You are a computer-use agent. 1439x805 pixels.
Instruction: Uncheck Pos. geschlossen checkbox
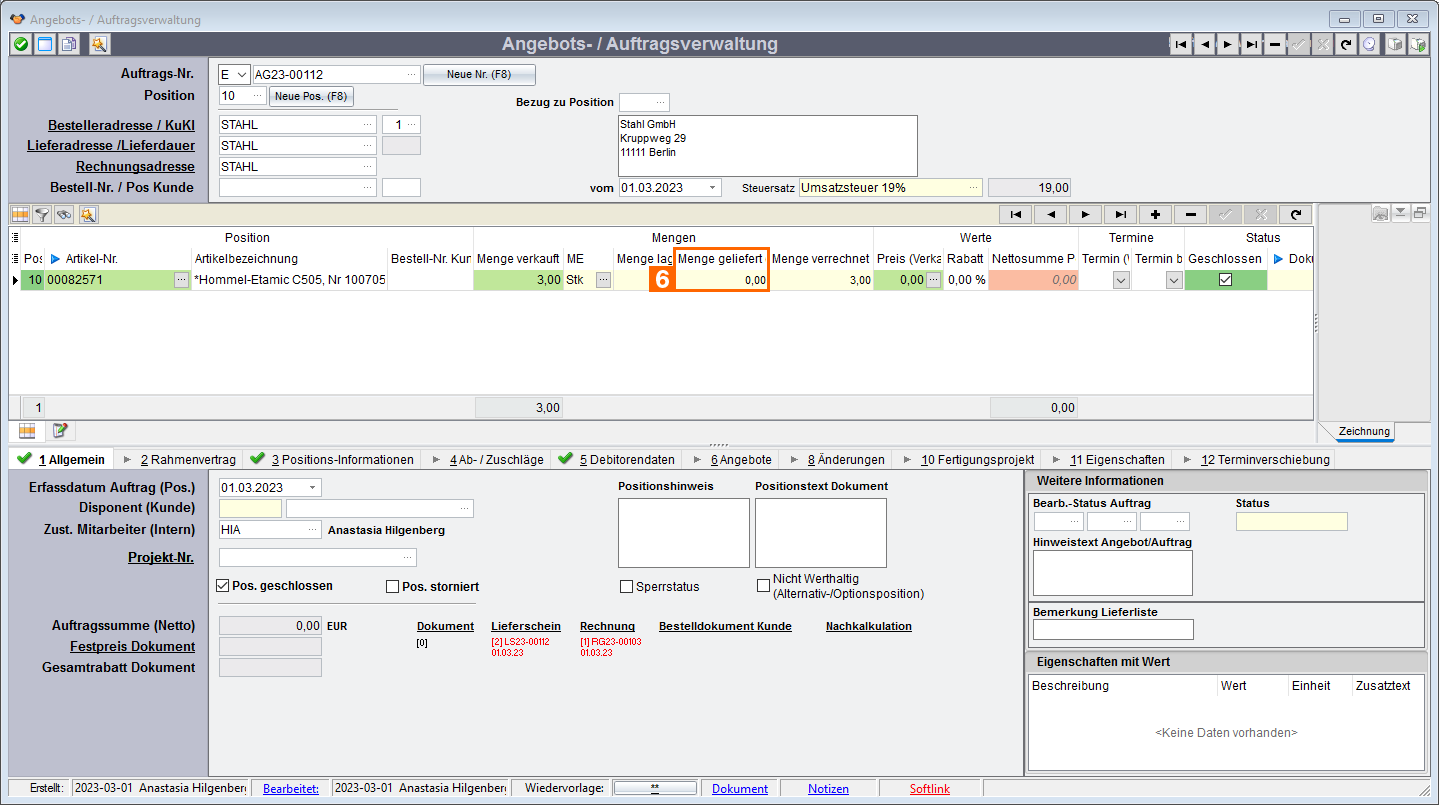click(223, 586)
